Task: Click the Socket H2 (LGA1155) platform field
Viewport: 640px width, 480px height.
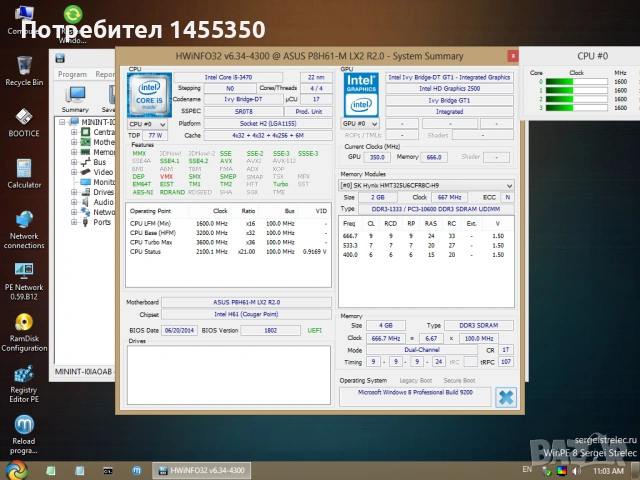Action: point(268,123)
